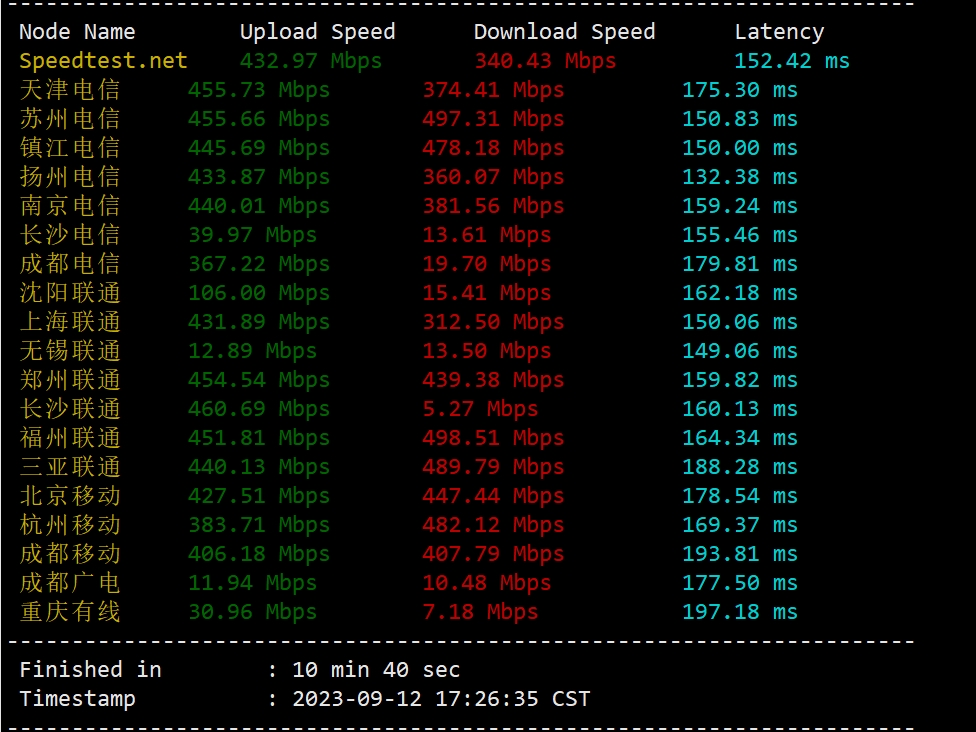Click the 扬州电信 latency 132.38 ms
Viewport: 976px width, 732px height.
point(739,177)
